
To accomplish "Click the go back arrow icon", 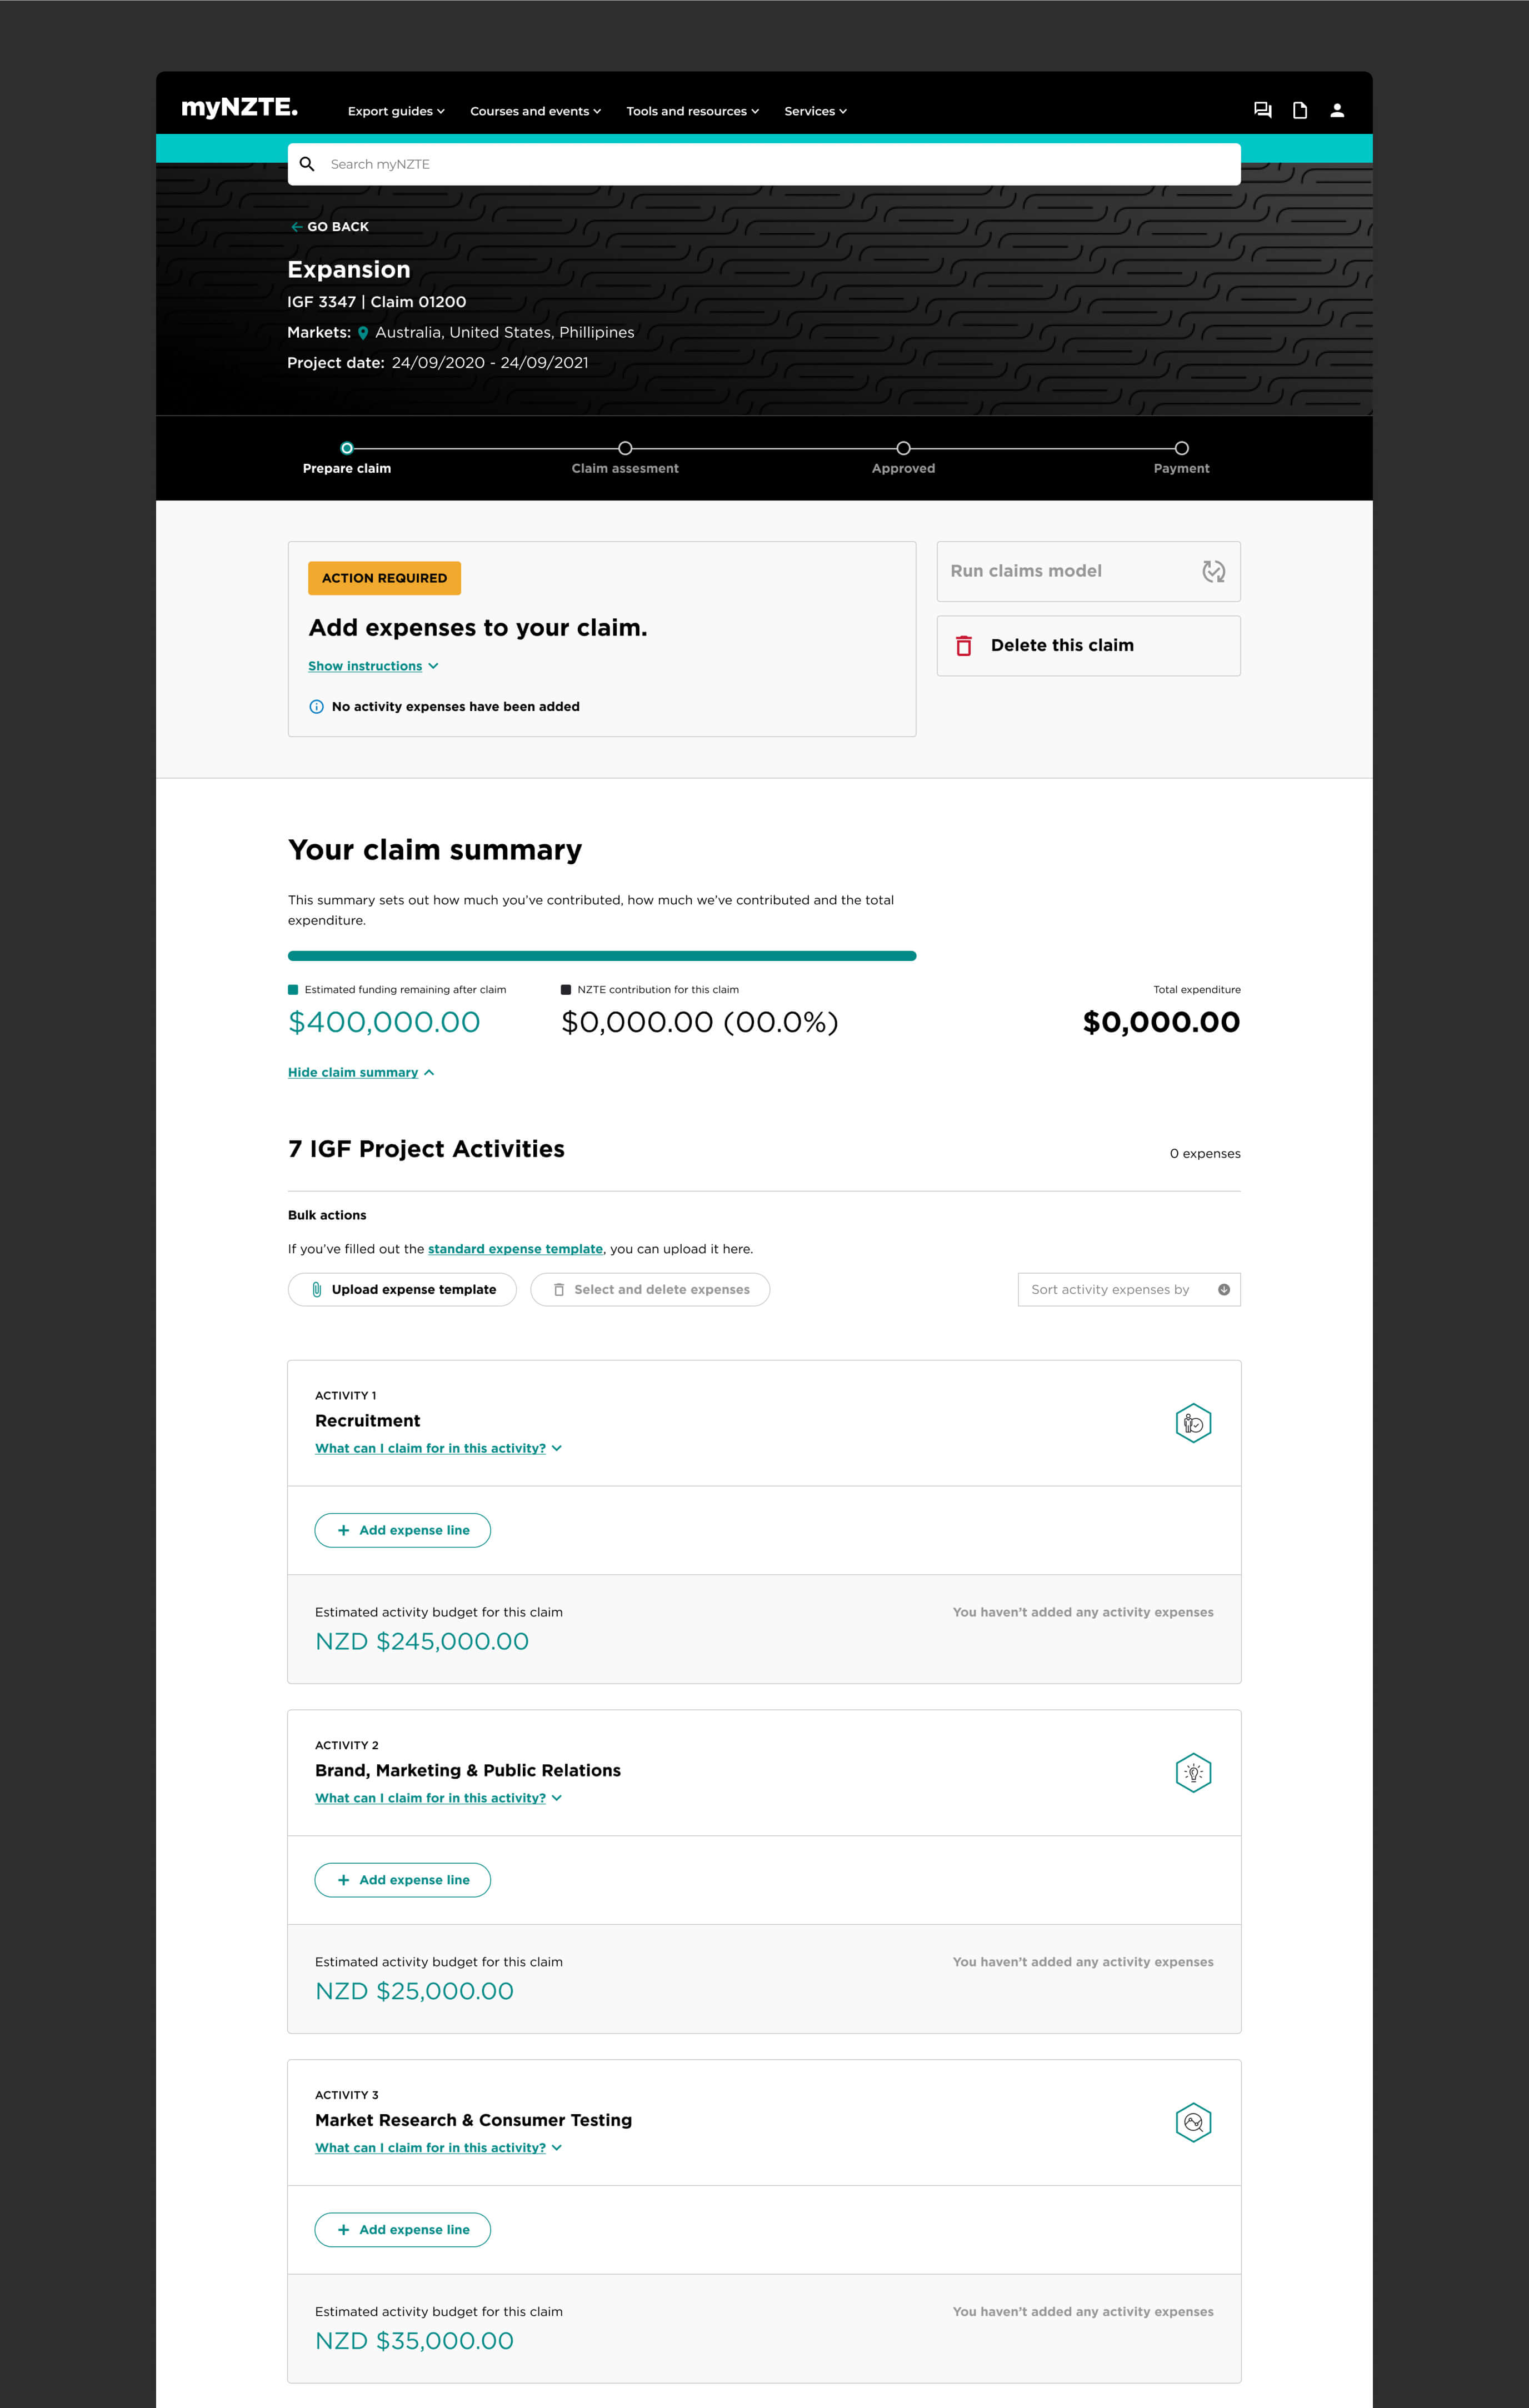I will tap(296, 227).
